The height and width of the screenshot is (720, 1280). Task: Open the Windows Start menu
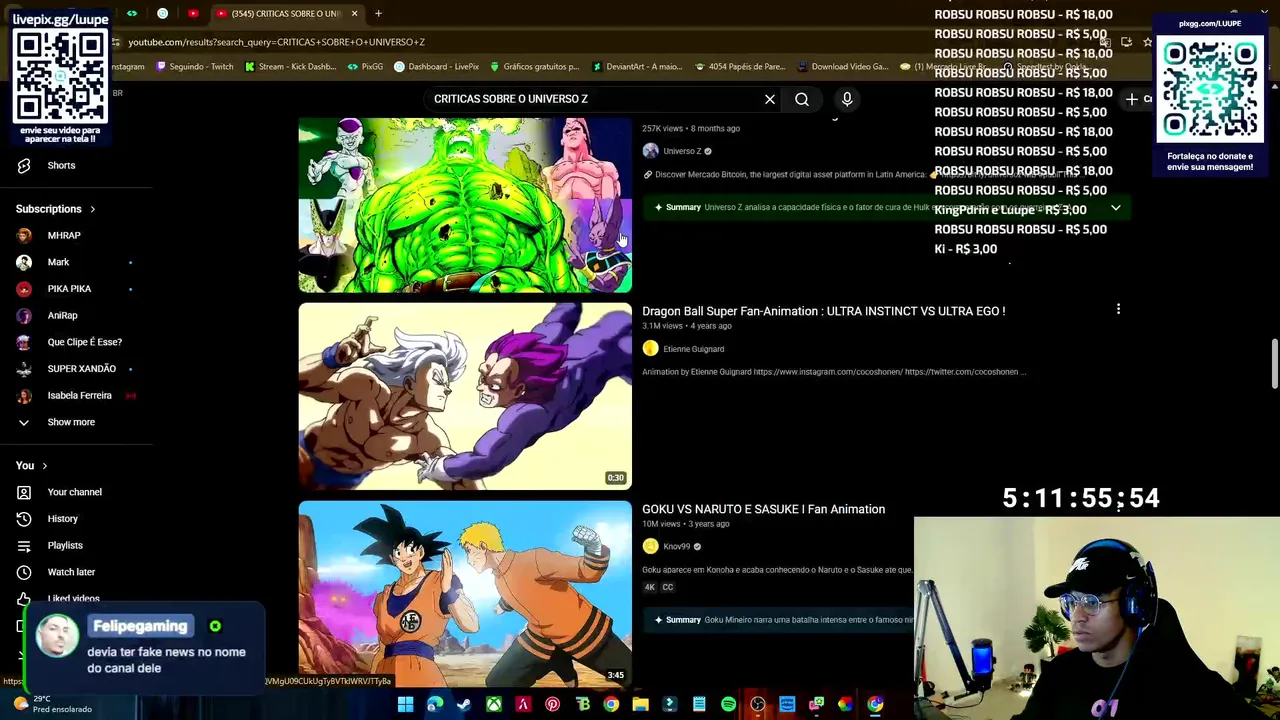405,704
